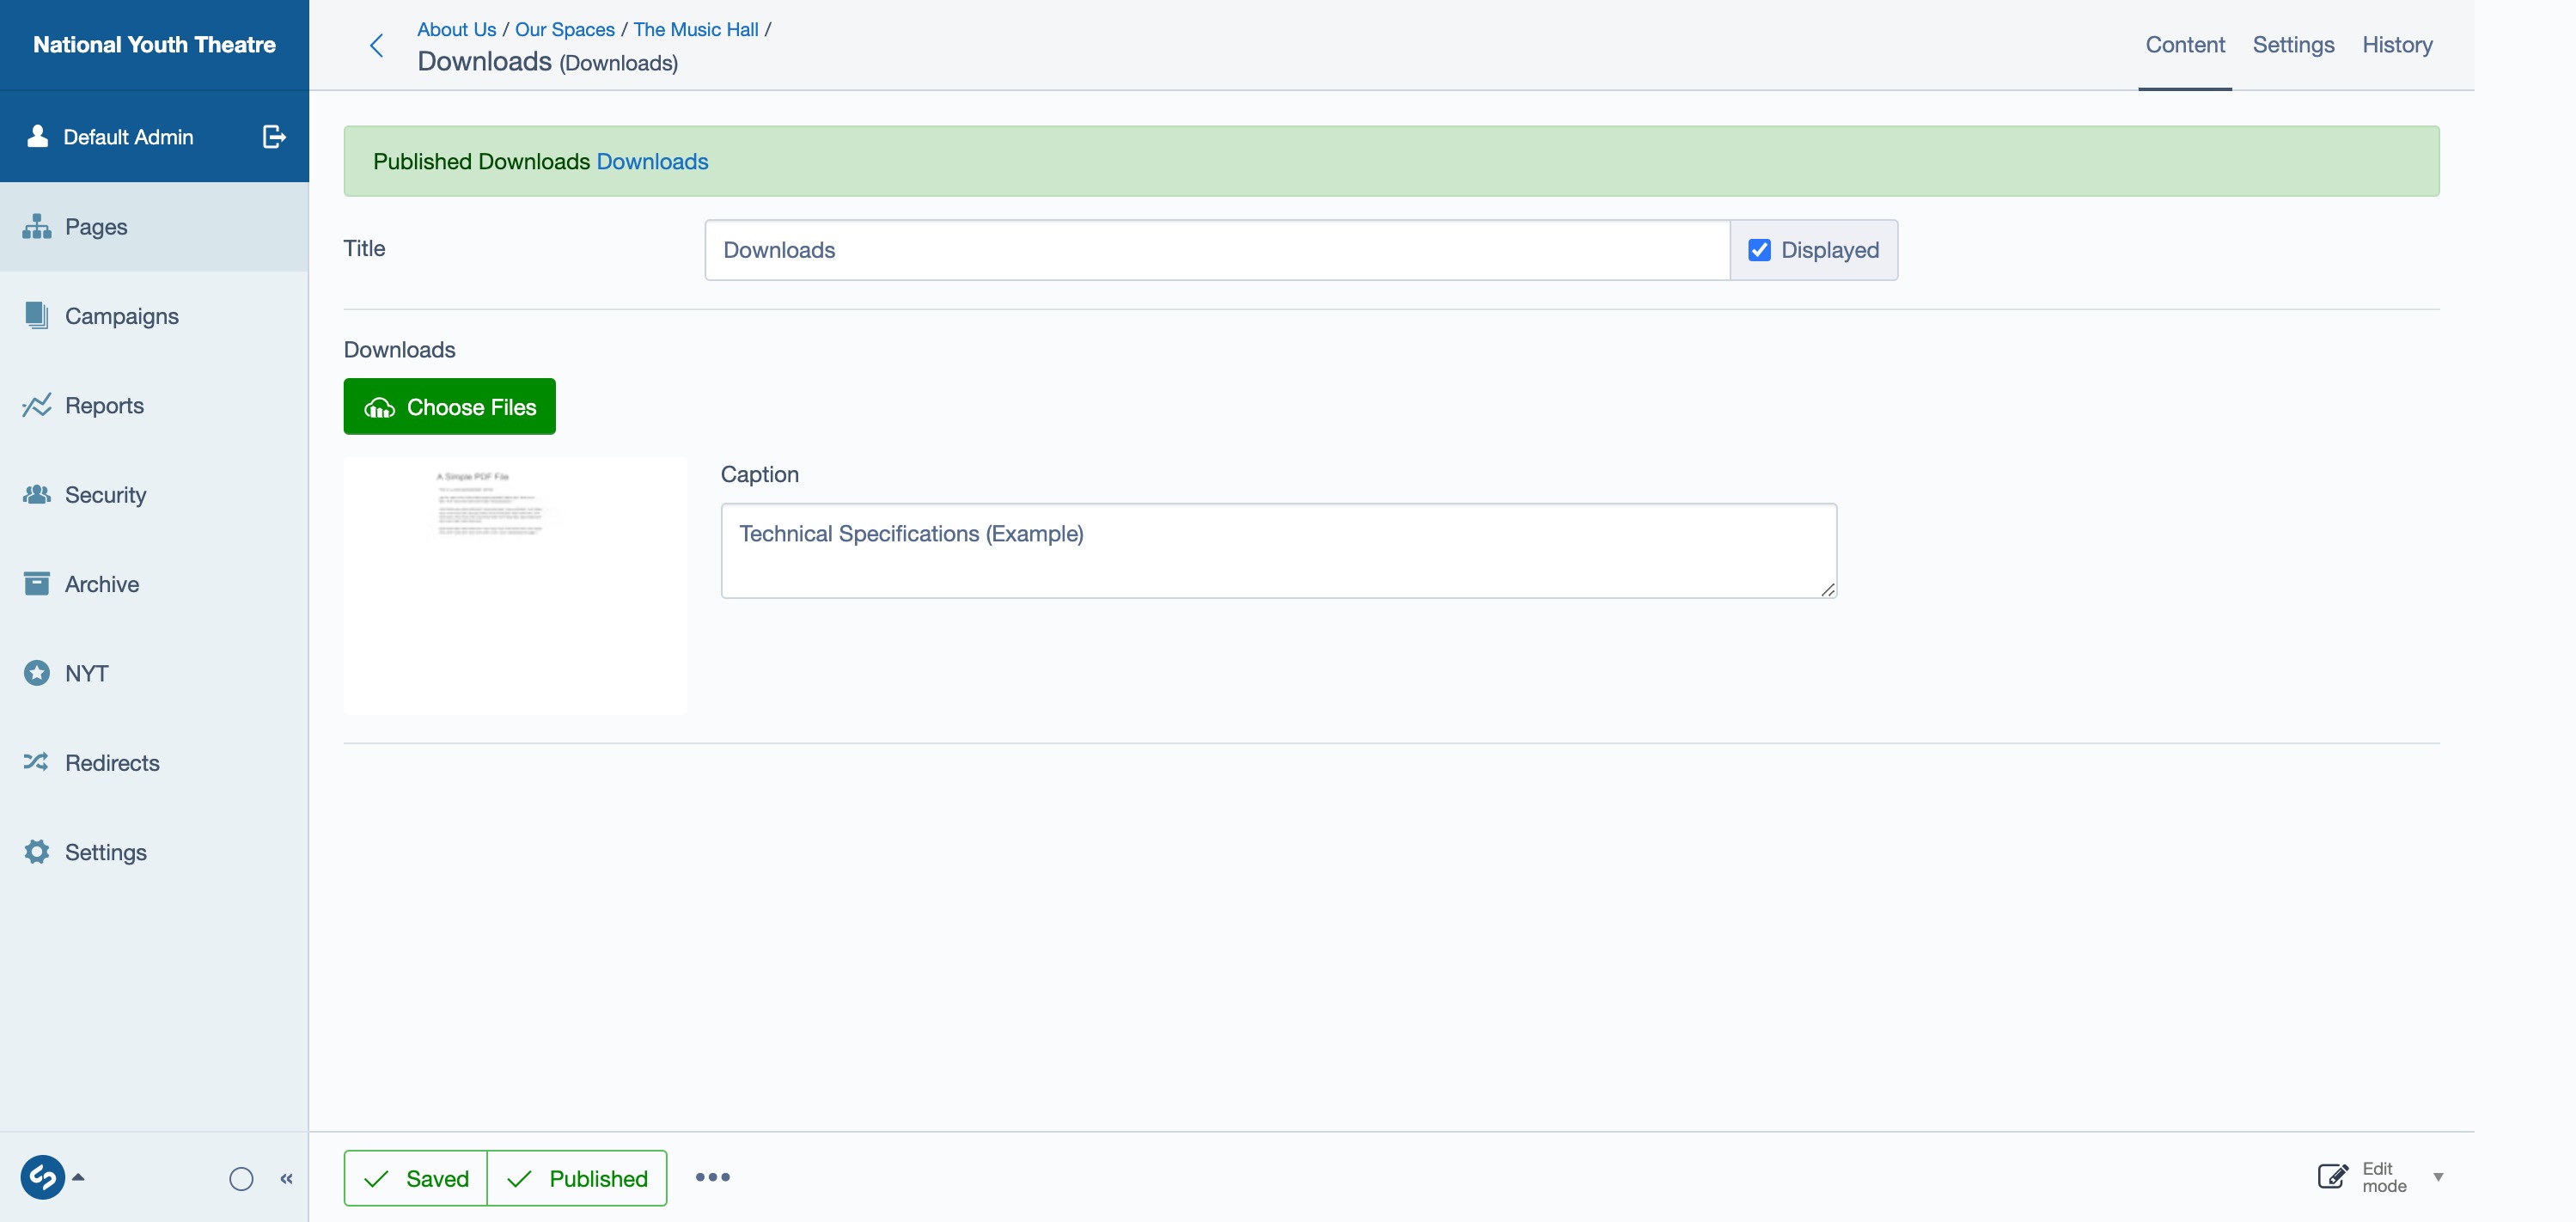Click the back arrow in the breadcrumb
The image size is (2576, 1222).
[x=377, y=45]
